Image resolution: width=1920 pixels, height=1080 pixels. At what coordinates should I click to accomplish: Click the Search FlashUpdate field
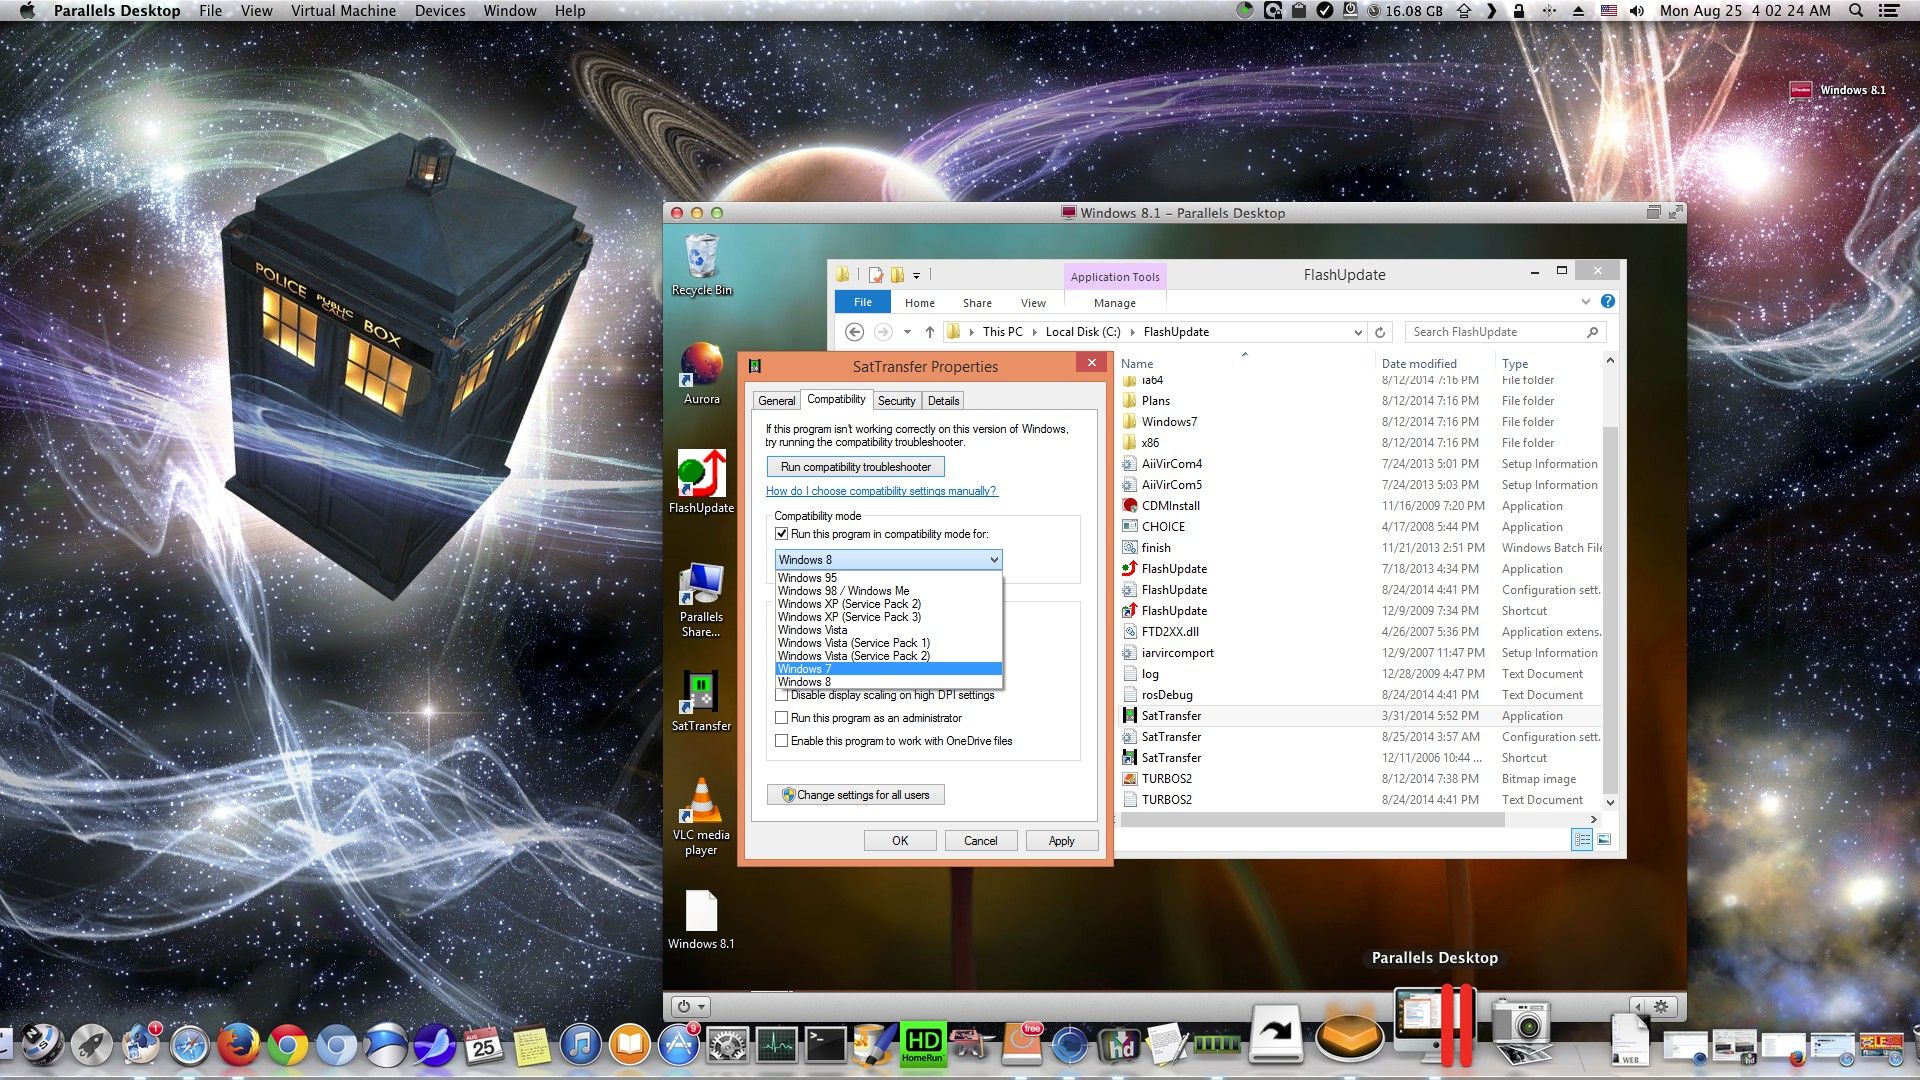coord(1504,332)
